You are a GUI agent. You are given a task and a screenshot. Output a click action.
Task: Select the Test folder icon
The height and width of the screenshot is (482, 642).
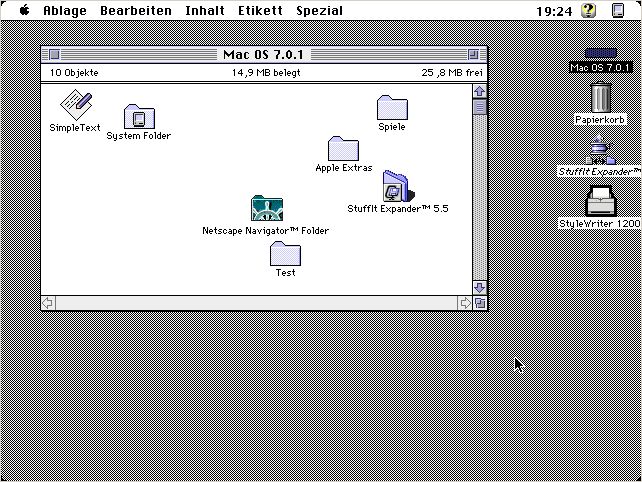(x=285, y=253)
